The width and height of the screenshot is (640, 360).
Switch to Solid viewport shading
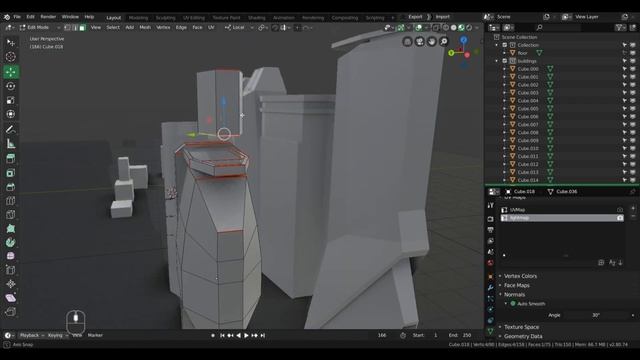click(x=453, y=28)
